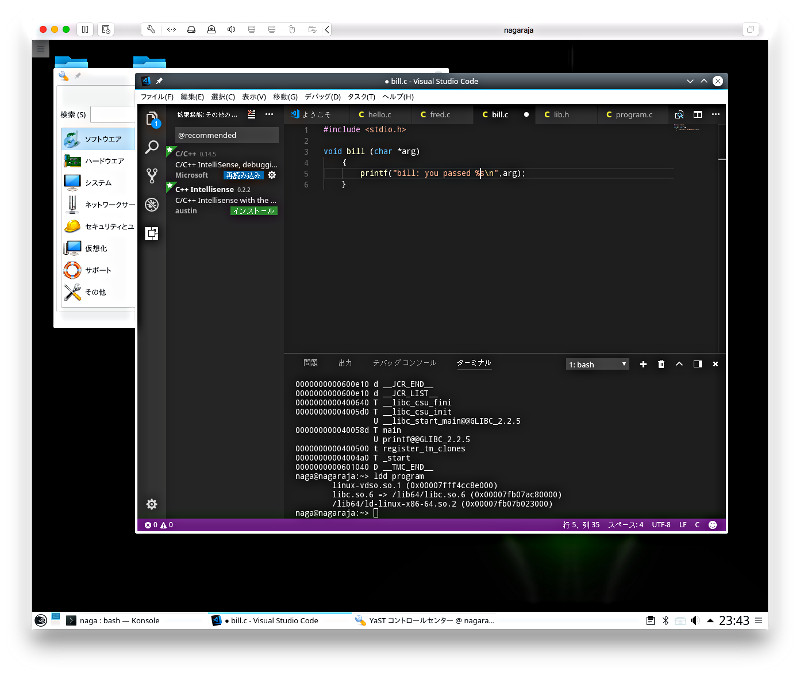Maximize the terminal panel size
800x675 pixels.
coord(679,364)
